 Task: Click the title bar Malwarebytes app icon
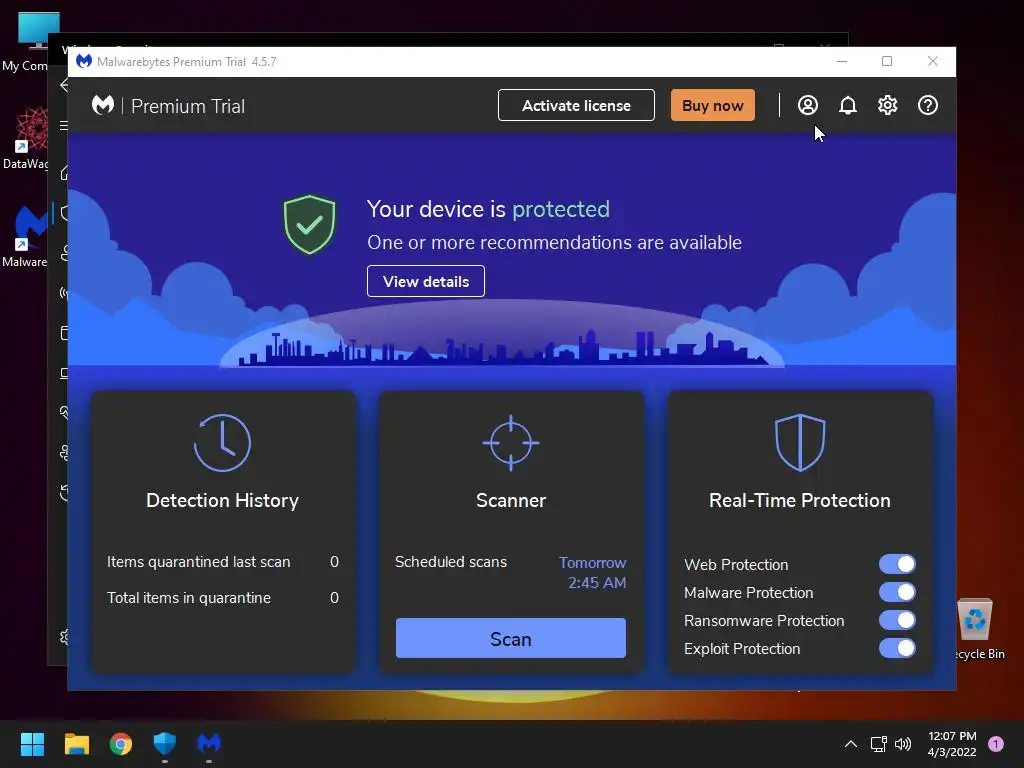pos(84,61)
